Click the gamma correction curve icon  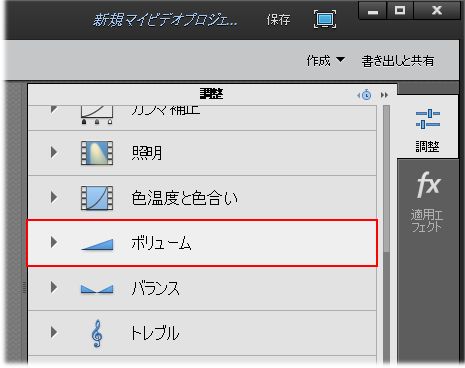(97, 115)
